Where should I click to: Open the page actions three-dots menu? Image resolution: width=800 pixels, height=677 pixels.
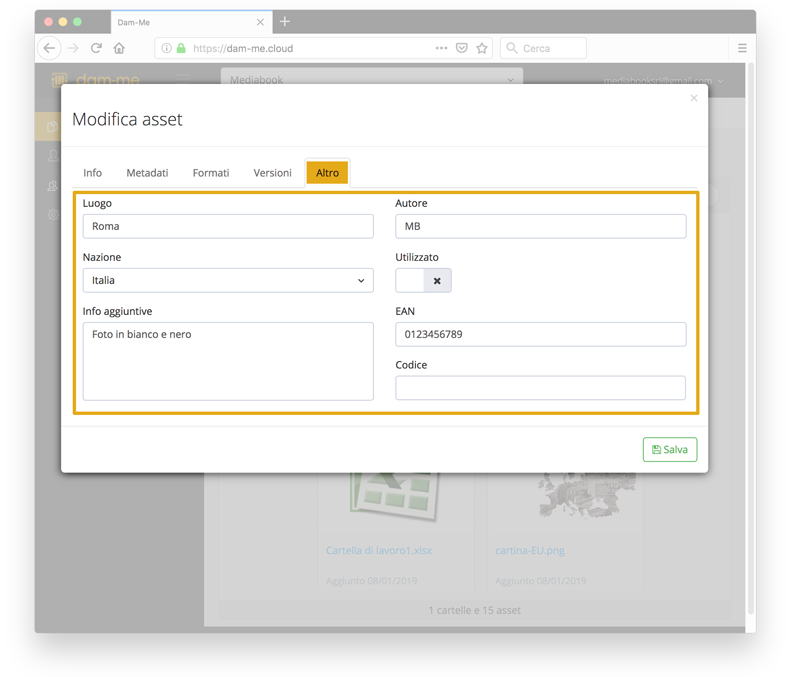click(441, 48)
